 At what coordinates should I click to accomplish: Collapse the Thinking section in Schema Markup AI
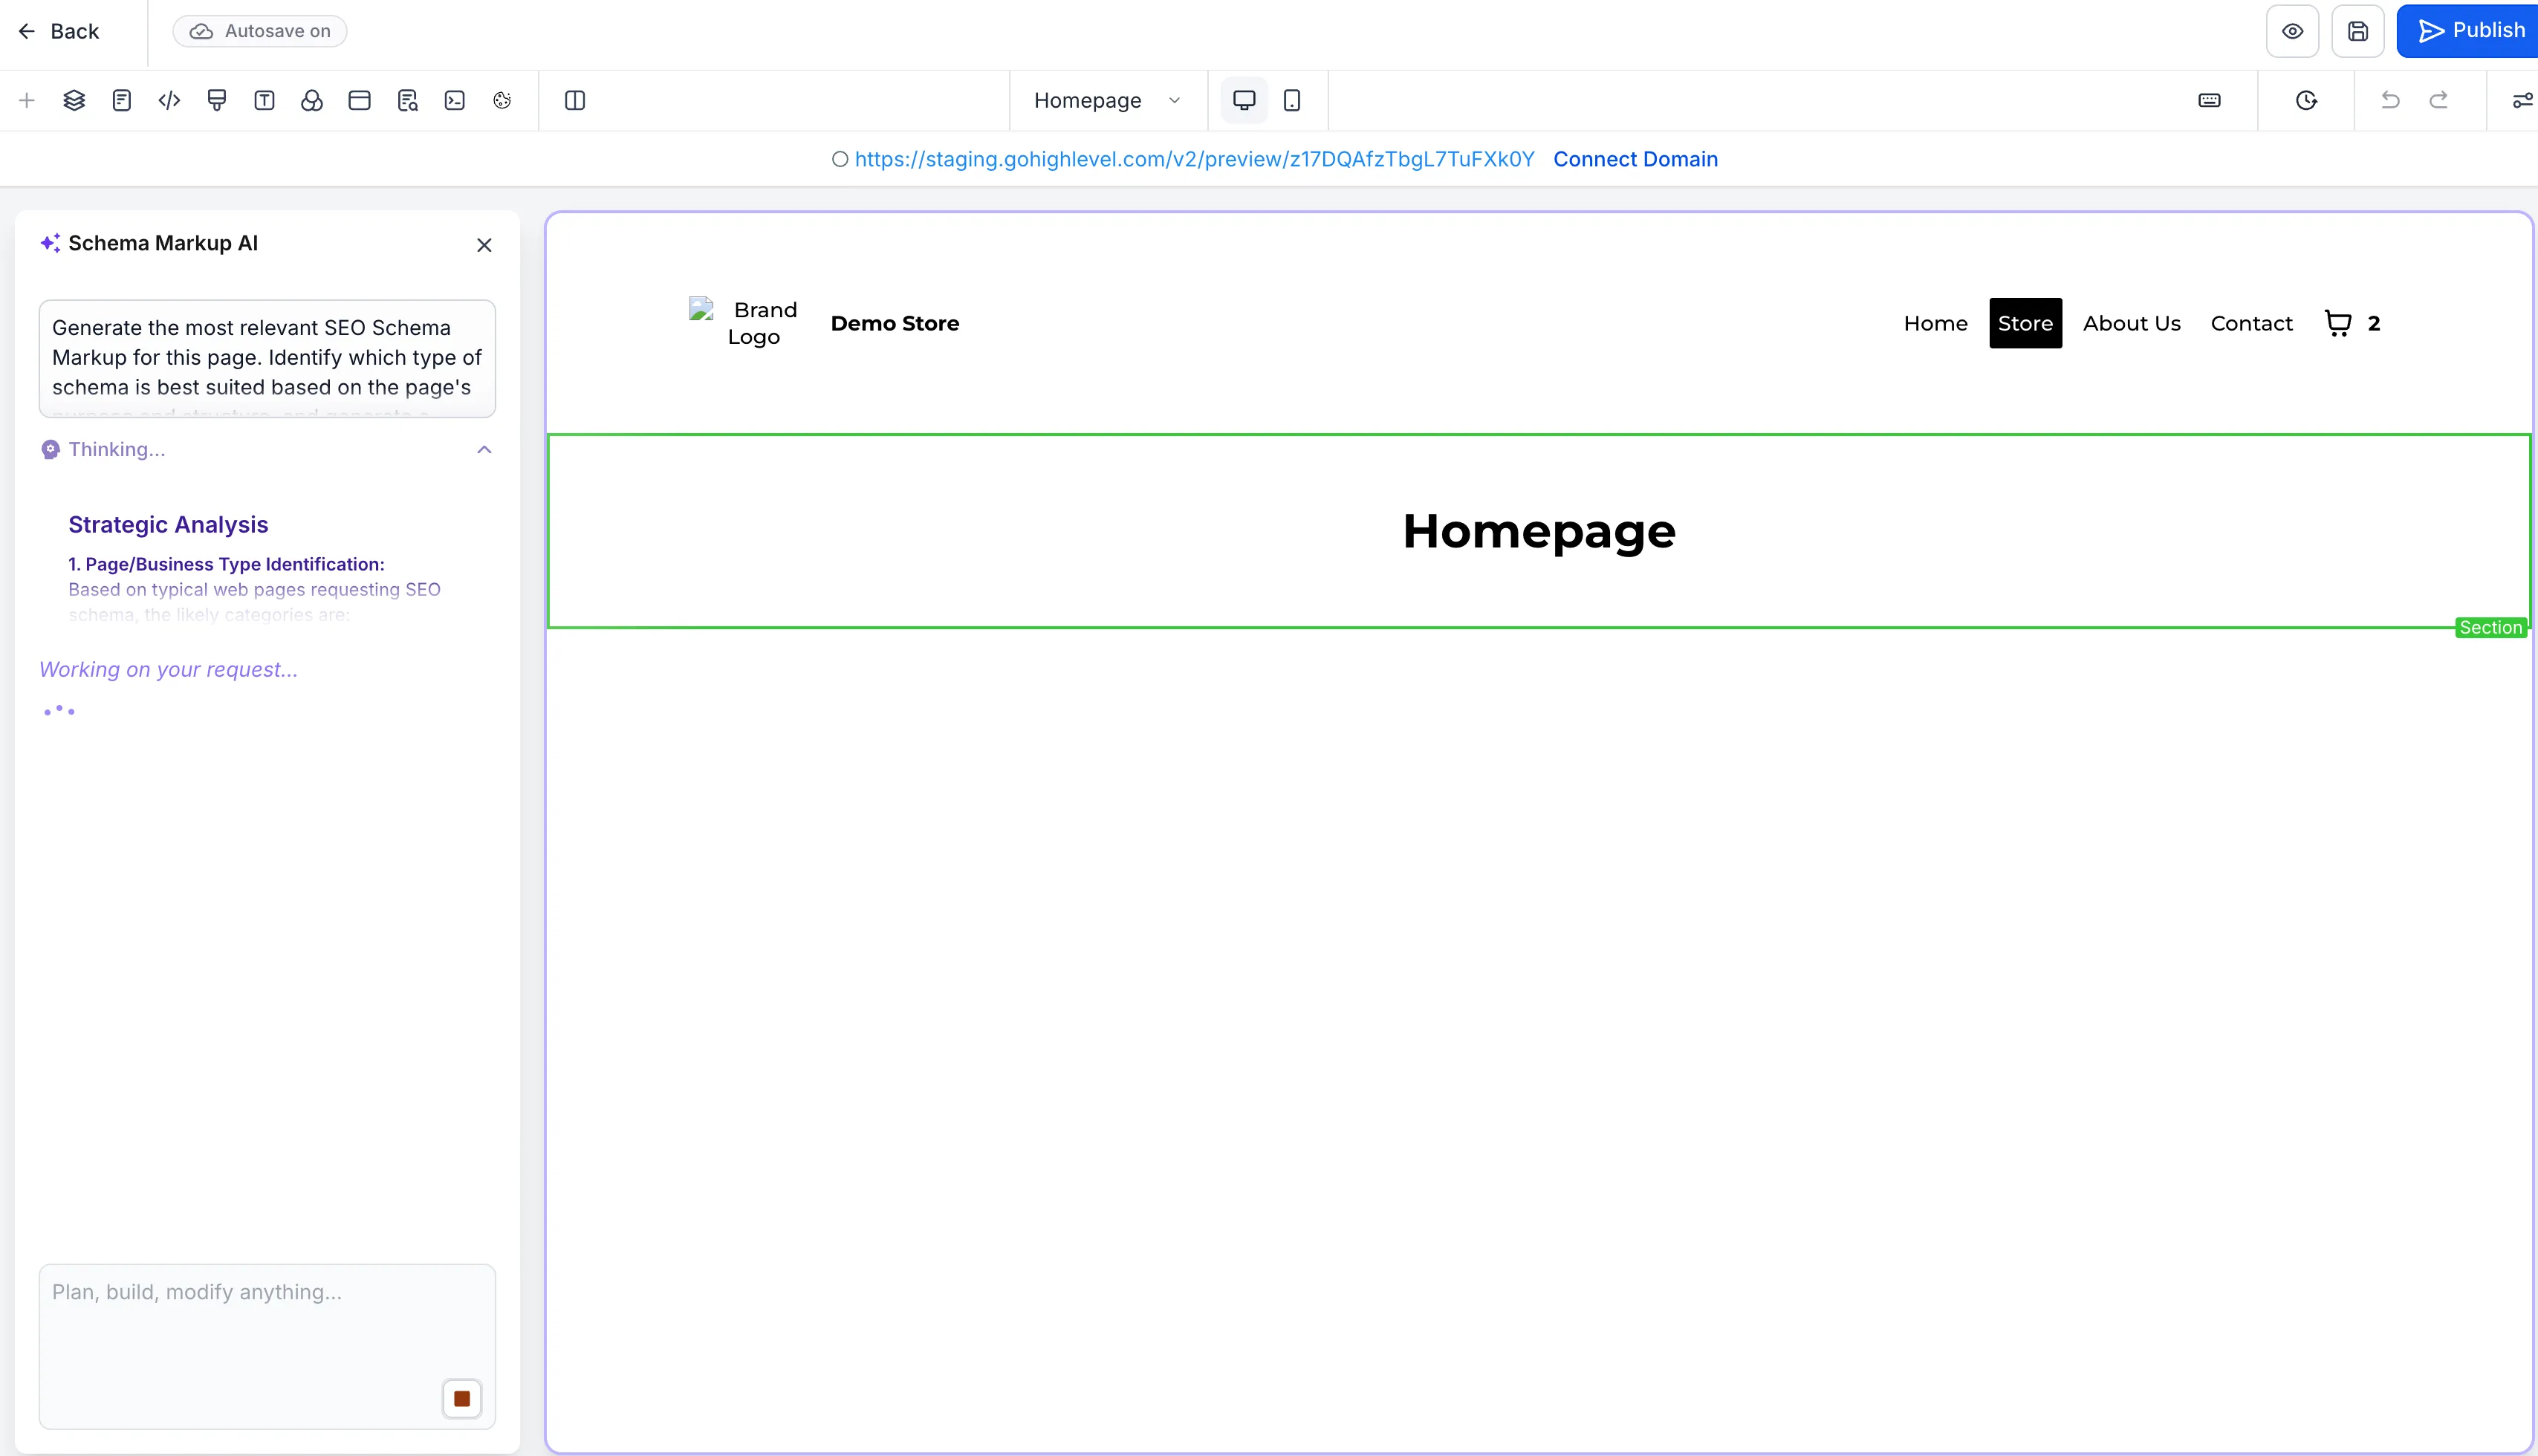click(x=485, y=450)
